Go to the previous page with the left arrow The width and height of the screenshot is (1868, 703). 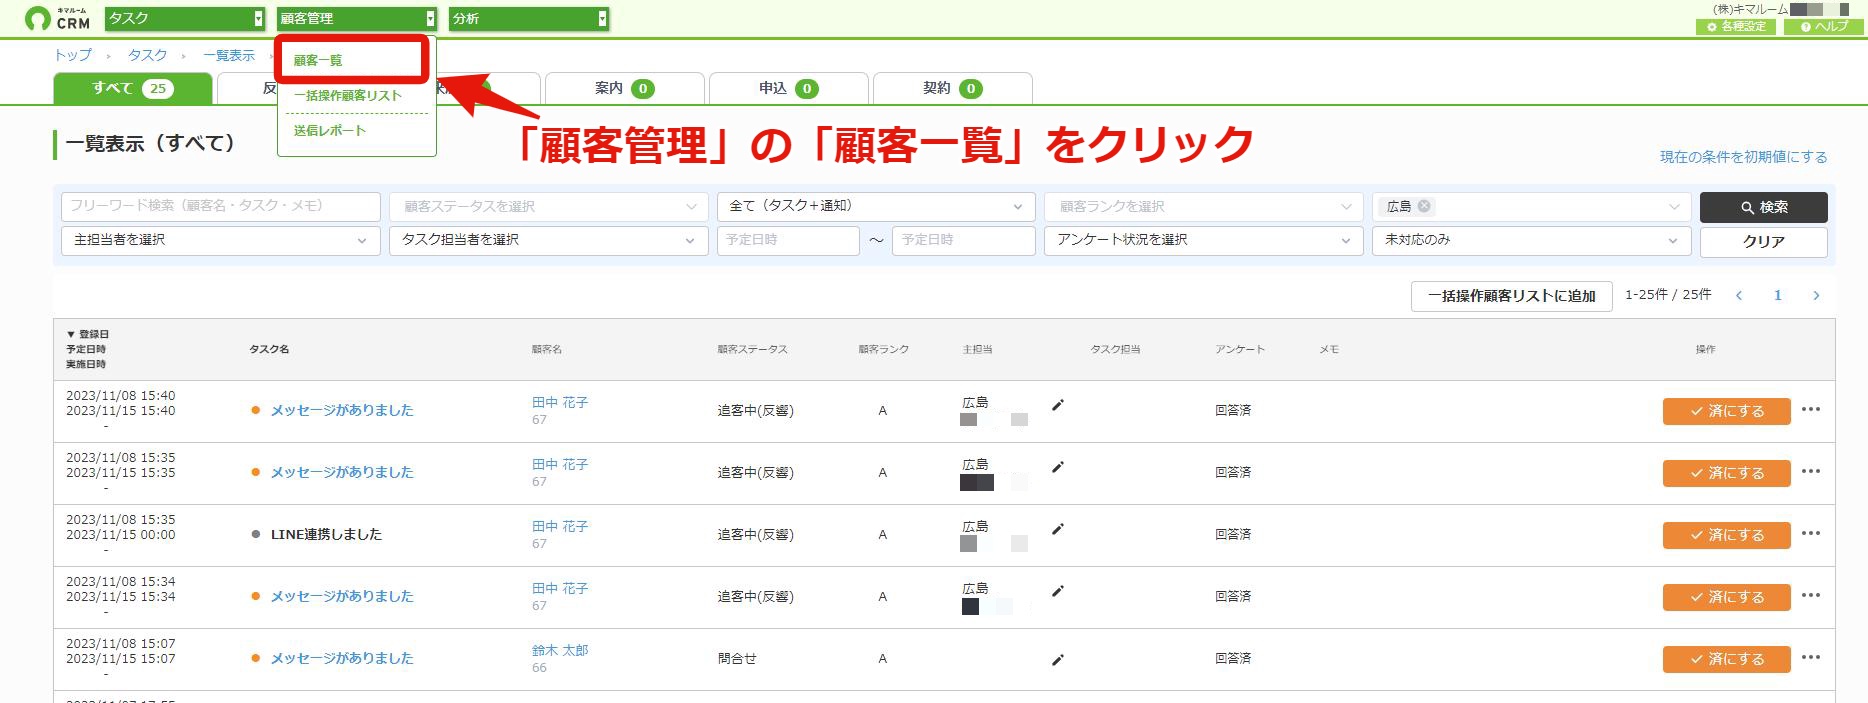click(x=1739, y=295)
